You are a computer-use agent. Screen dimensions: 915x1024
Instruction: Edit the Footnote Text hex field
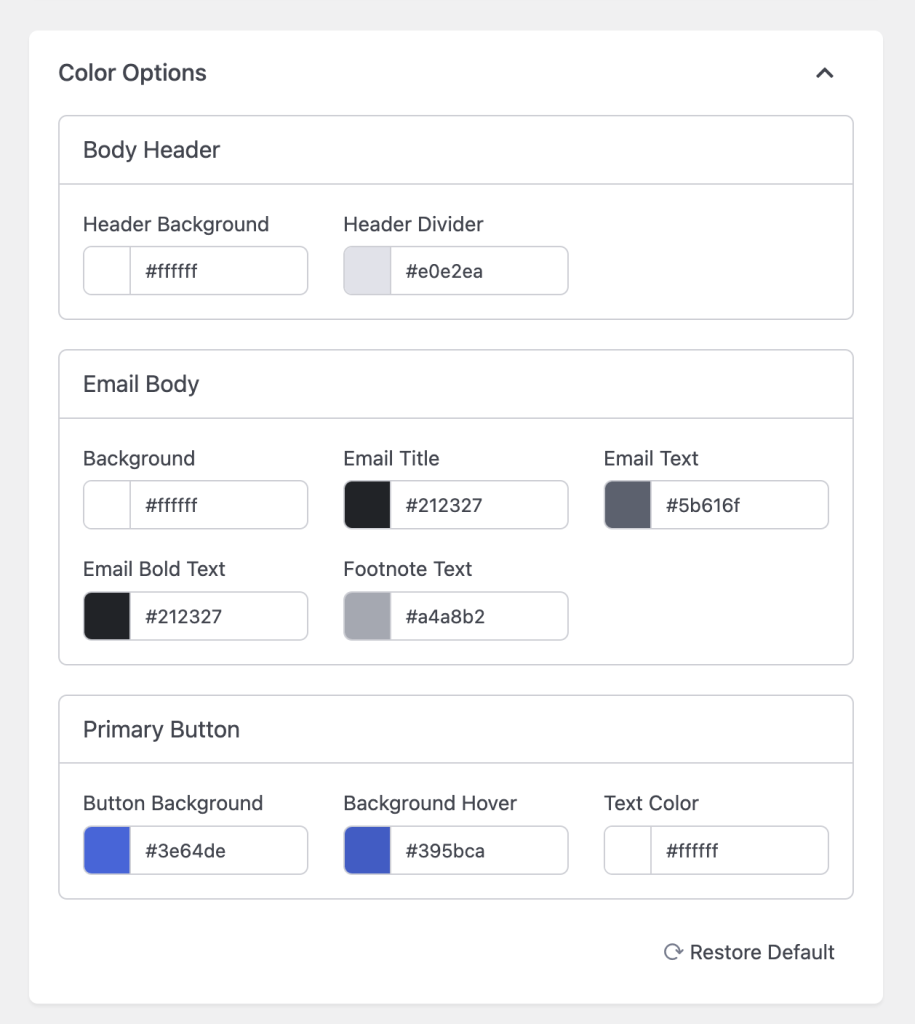pyautogui.click(x=478, y=616)
